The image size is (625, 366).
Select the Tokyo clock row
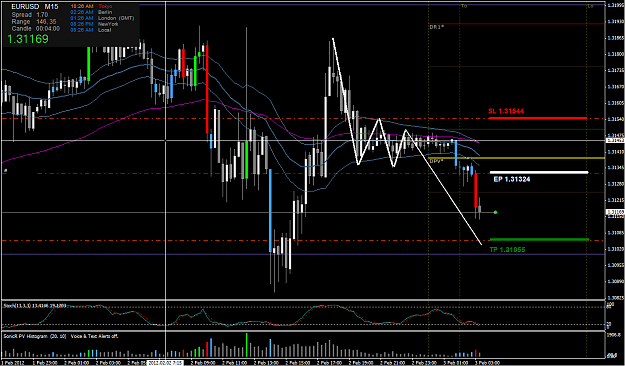point(92,6)
